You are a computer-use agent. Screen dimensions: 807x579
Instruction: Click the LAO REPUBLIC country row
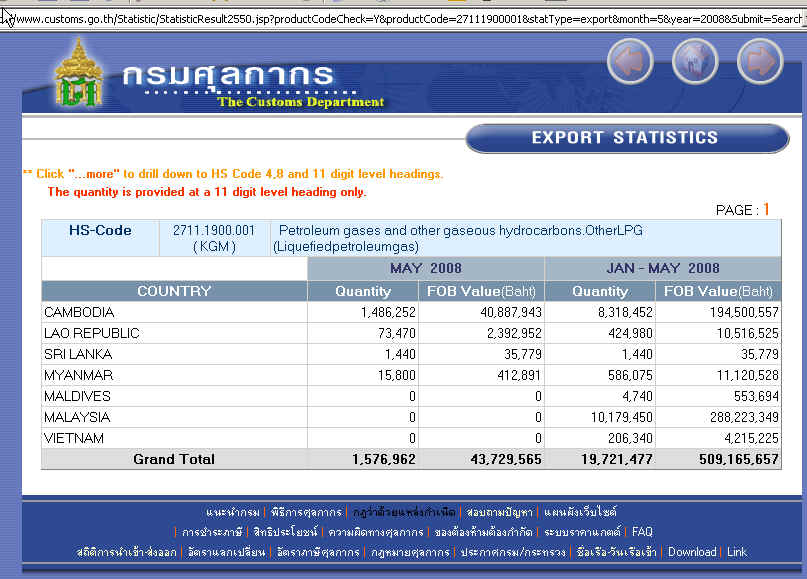pyautogui.click(x=412, y=334)
